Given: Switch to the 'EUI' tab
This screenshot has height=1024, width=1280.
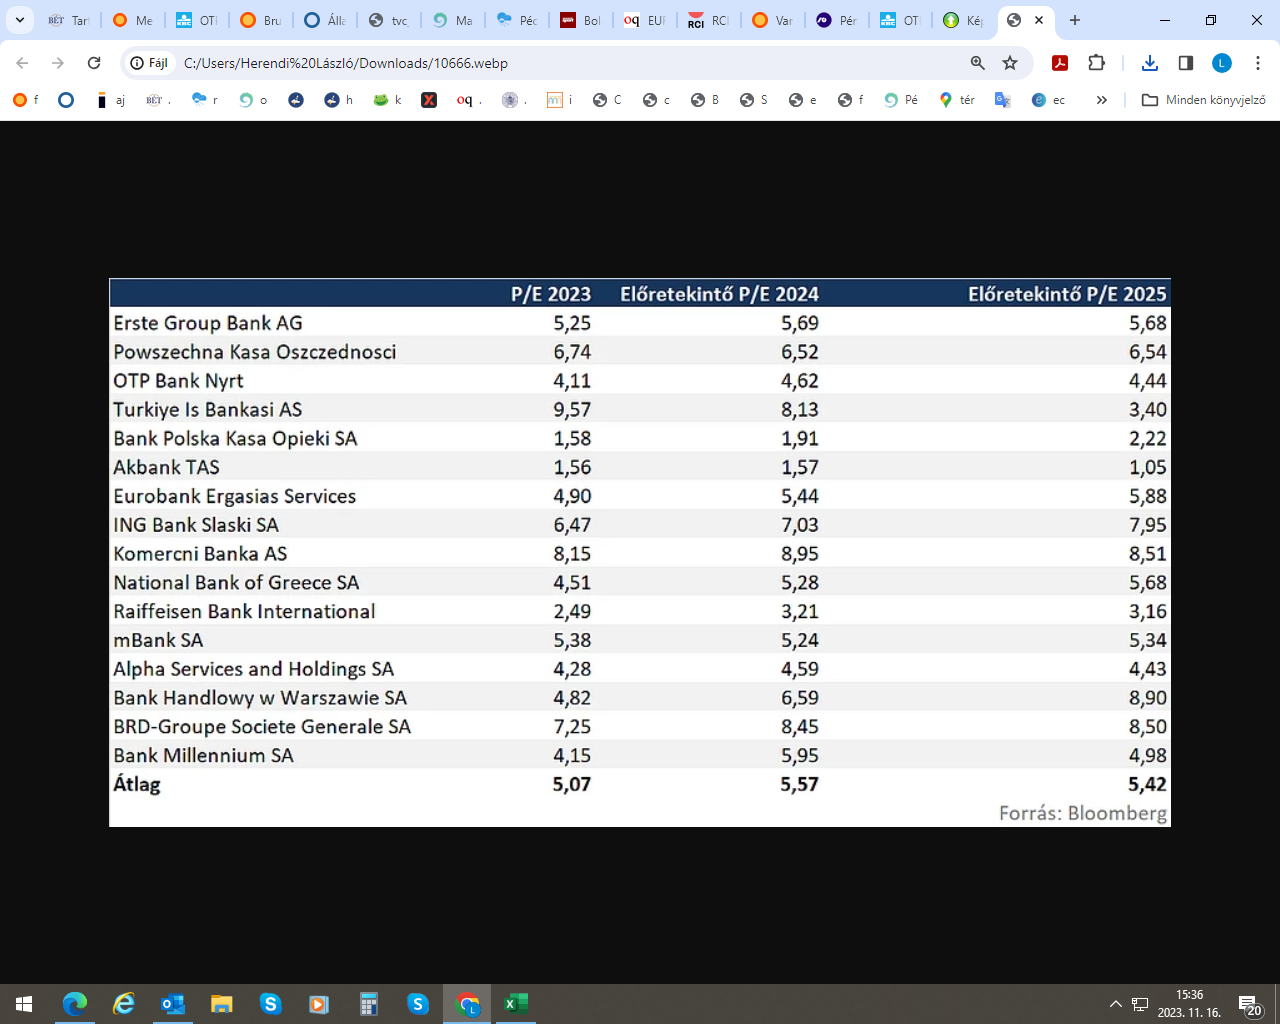Looking at the screenshot, I should point(644,20).
